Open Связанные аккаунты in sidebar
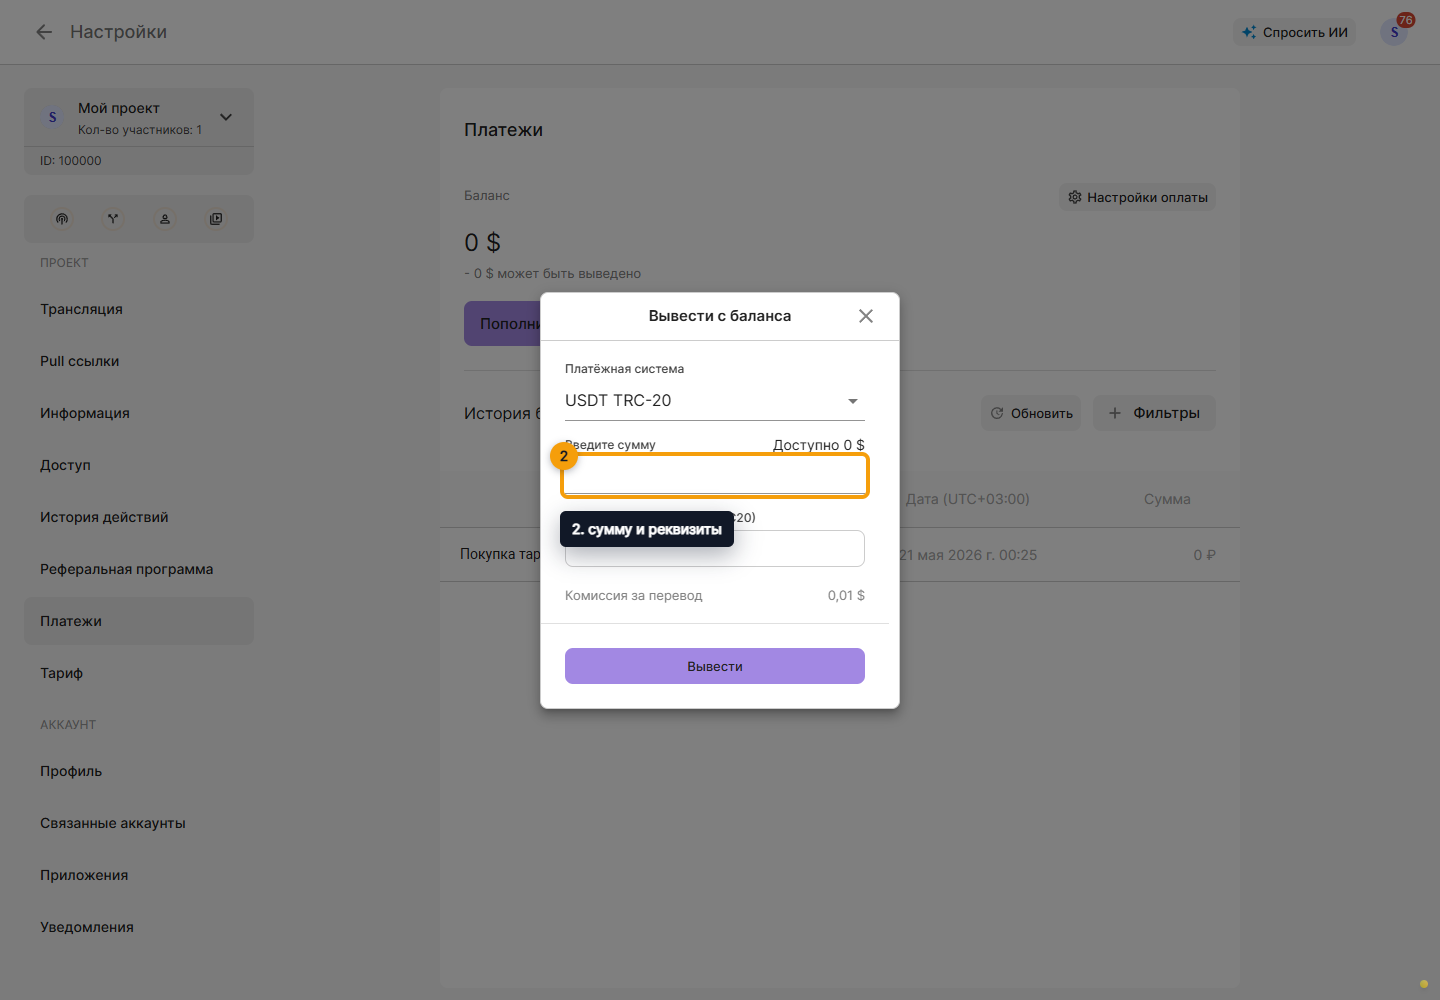1440x1000 pixels. [x=139, y=823]
